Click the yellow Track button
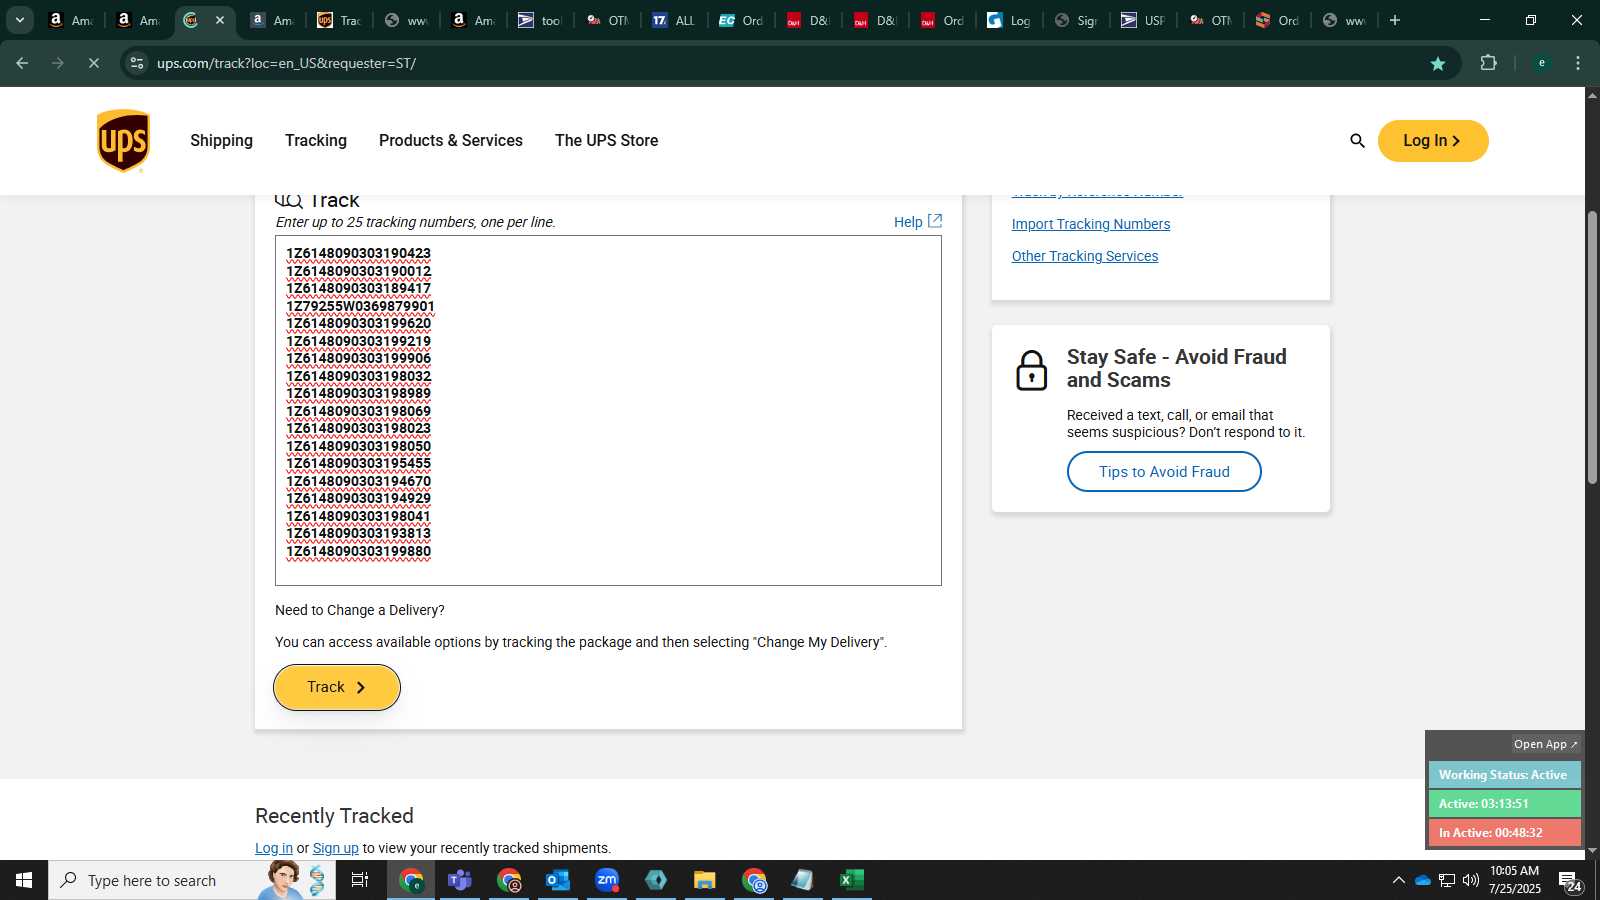This screenshot has width=1600, height=900. click(337, 688)
